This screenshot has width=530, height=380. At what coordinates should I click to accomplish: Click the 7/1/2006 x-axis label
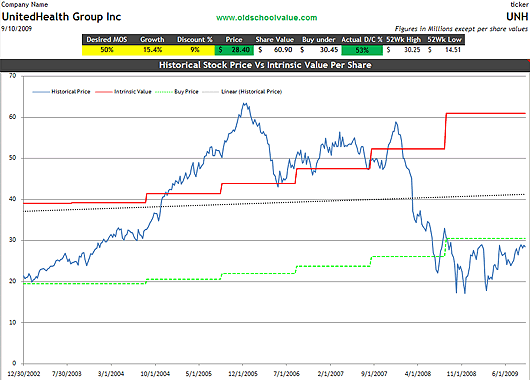click(x=286, y=374)
